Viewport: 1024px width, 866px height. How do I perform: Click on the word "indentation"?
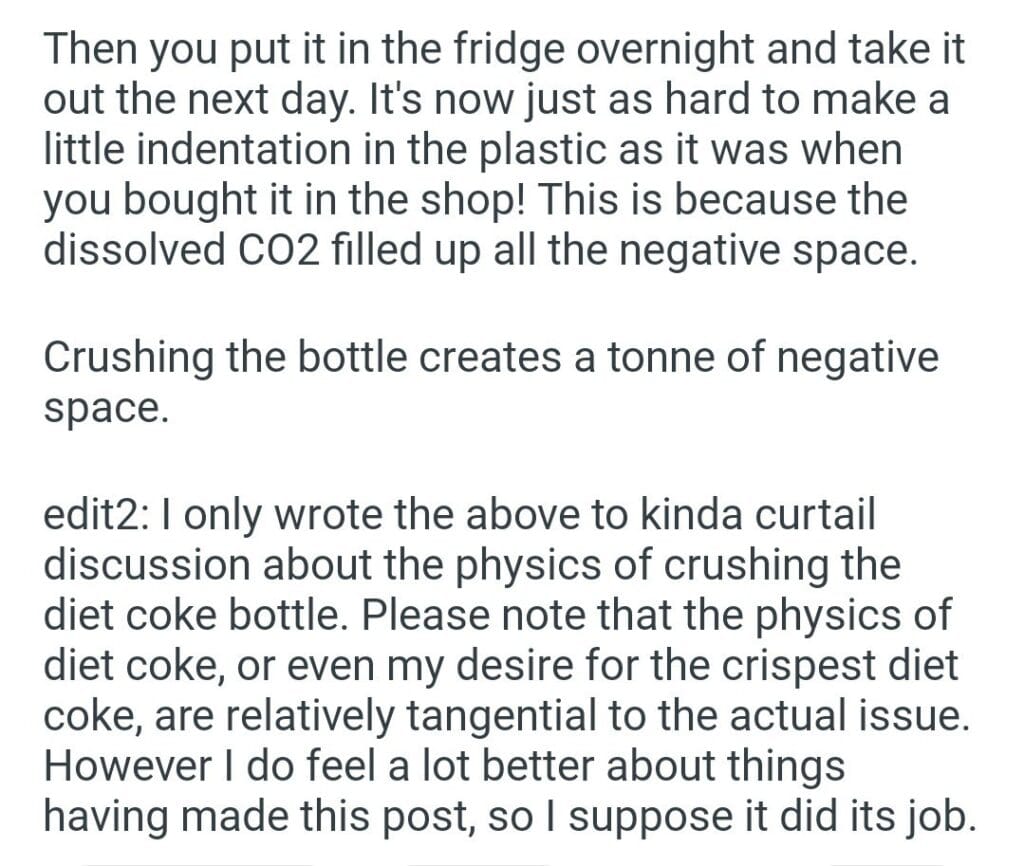[x=207, y=151]
